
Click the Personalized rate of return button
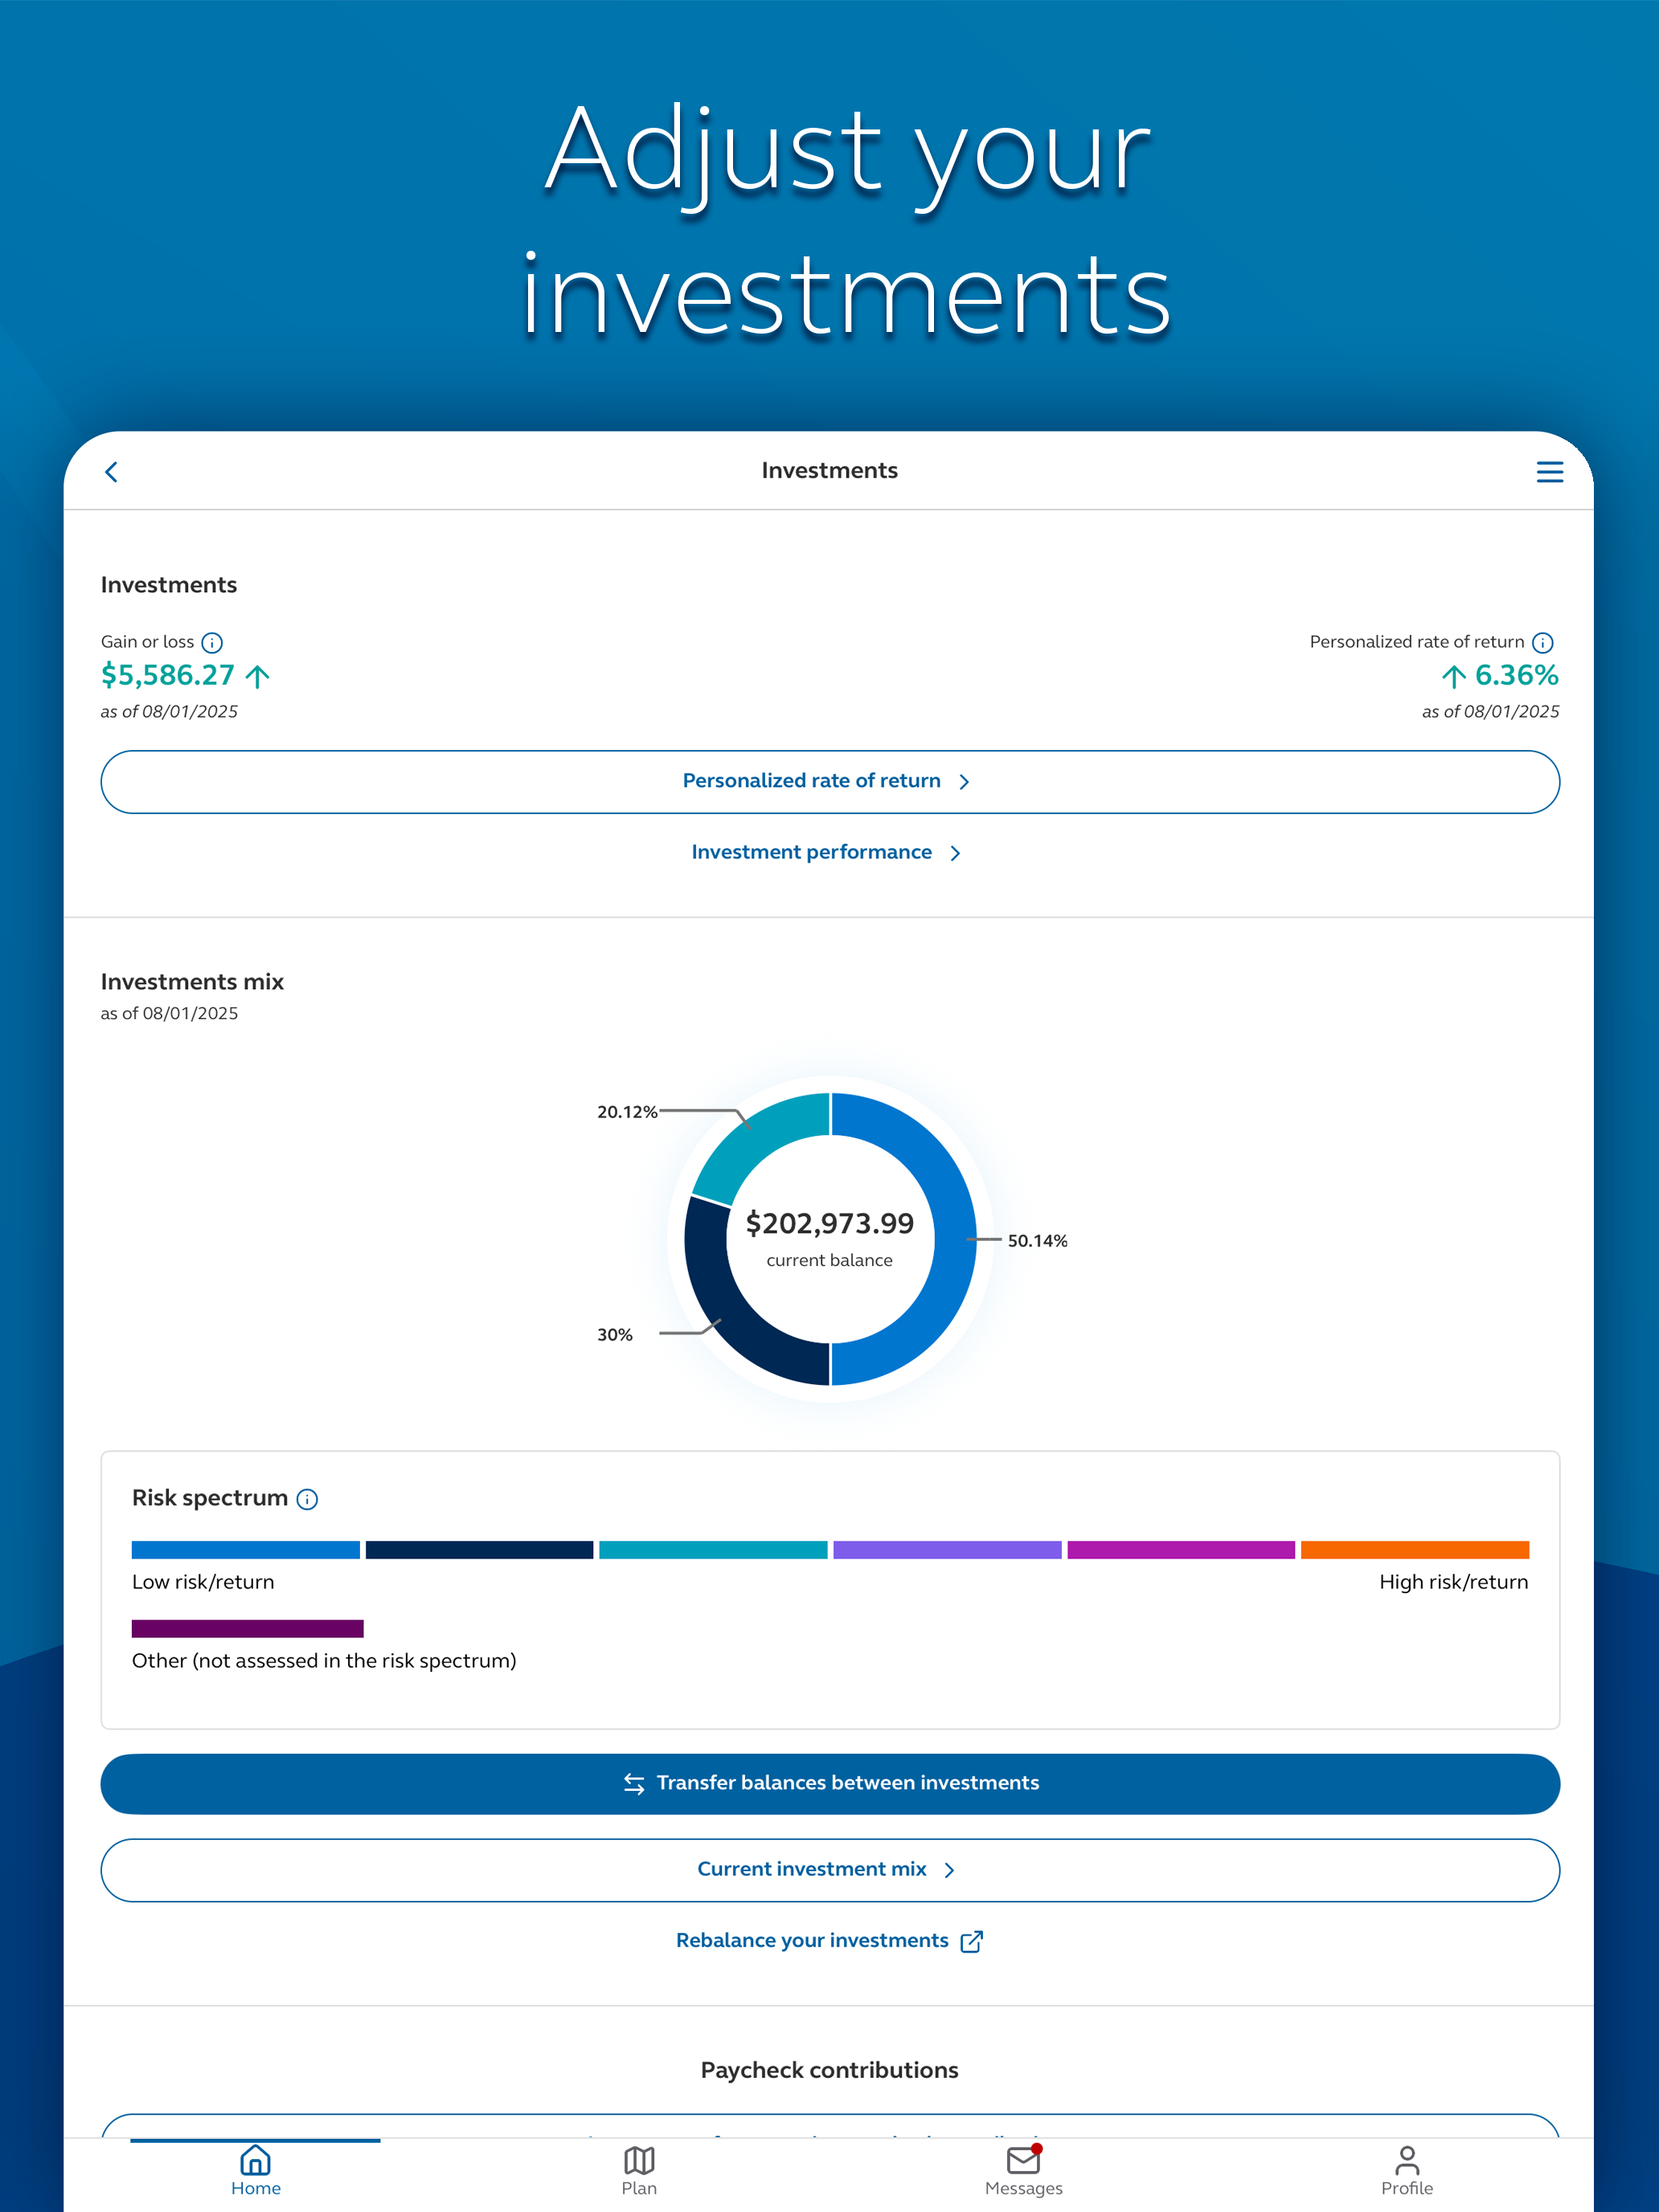point(830,782)
